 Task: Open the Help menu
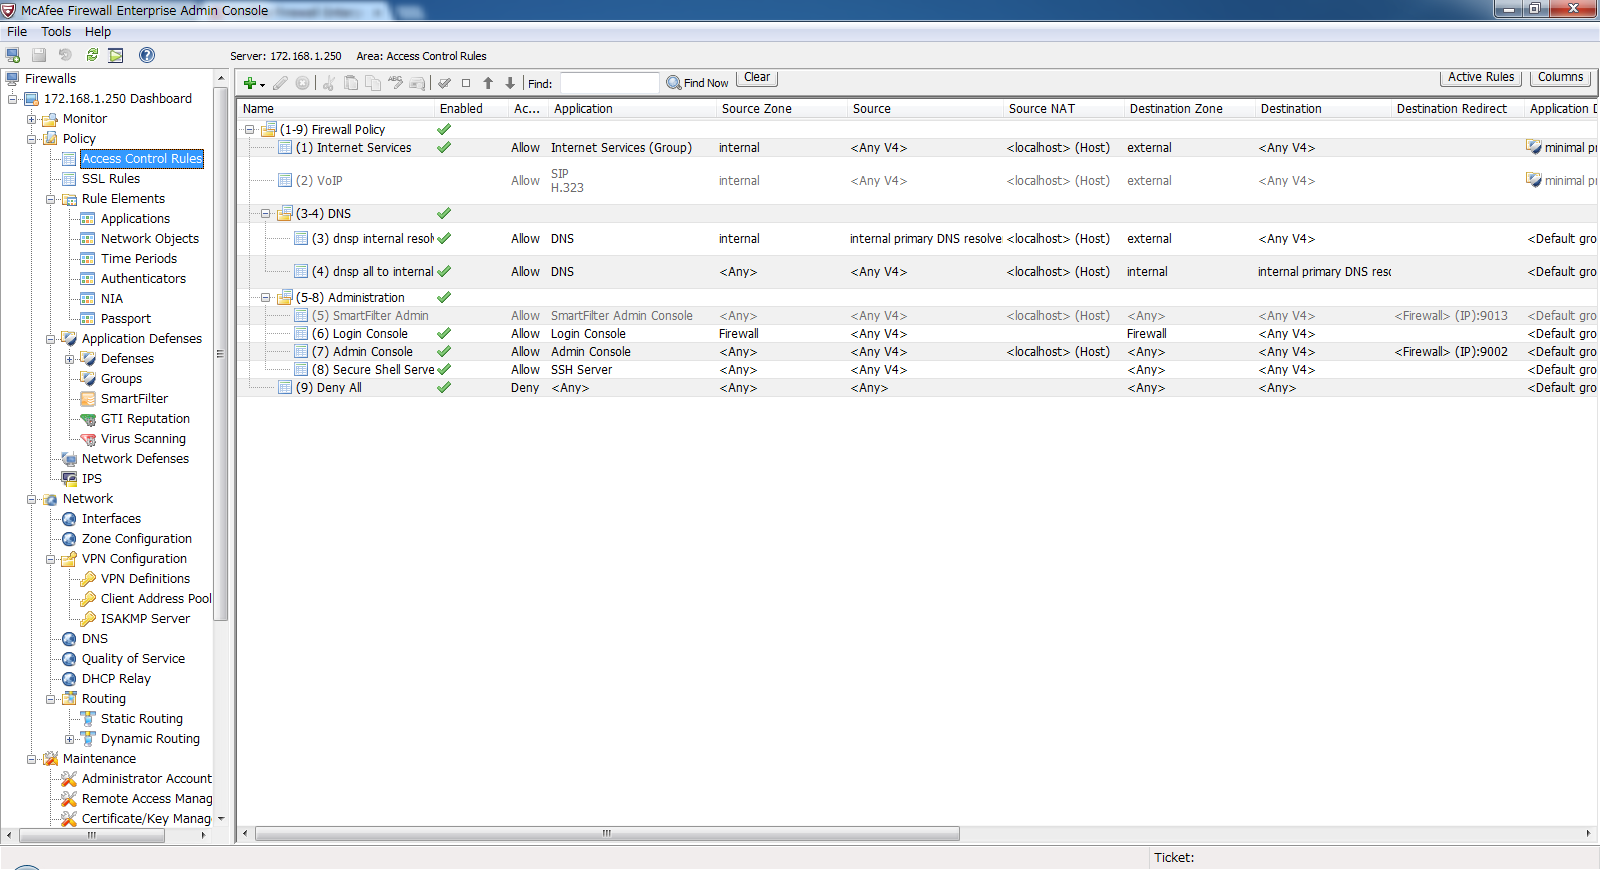pos(98,32)
